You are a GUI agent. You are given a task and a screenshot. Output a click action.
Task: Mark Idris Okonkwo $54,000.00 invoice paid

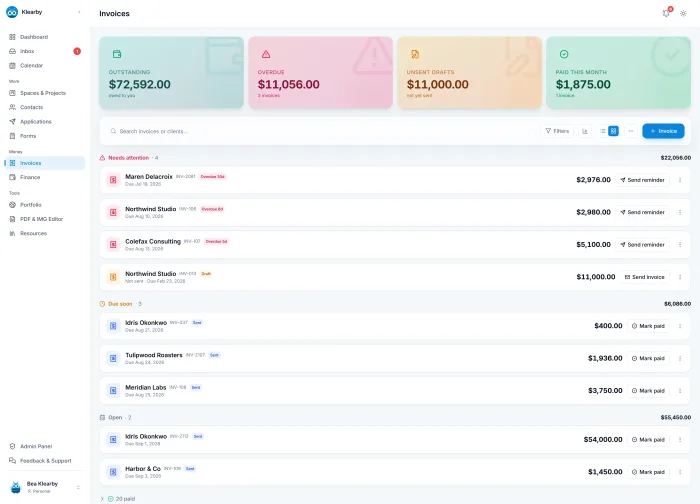(x=648, y=440)
